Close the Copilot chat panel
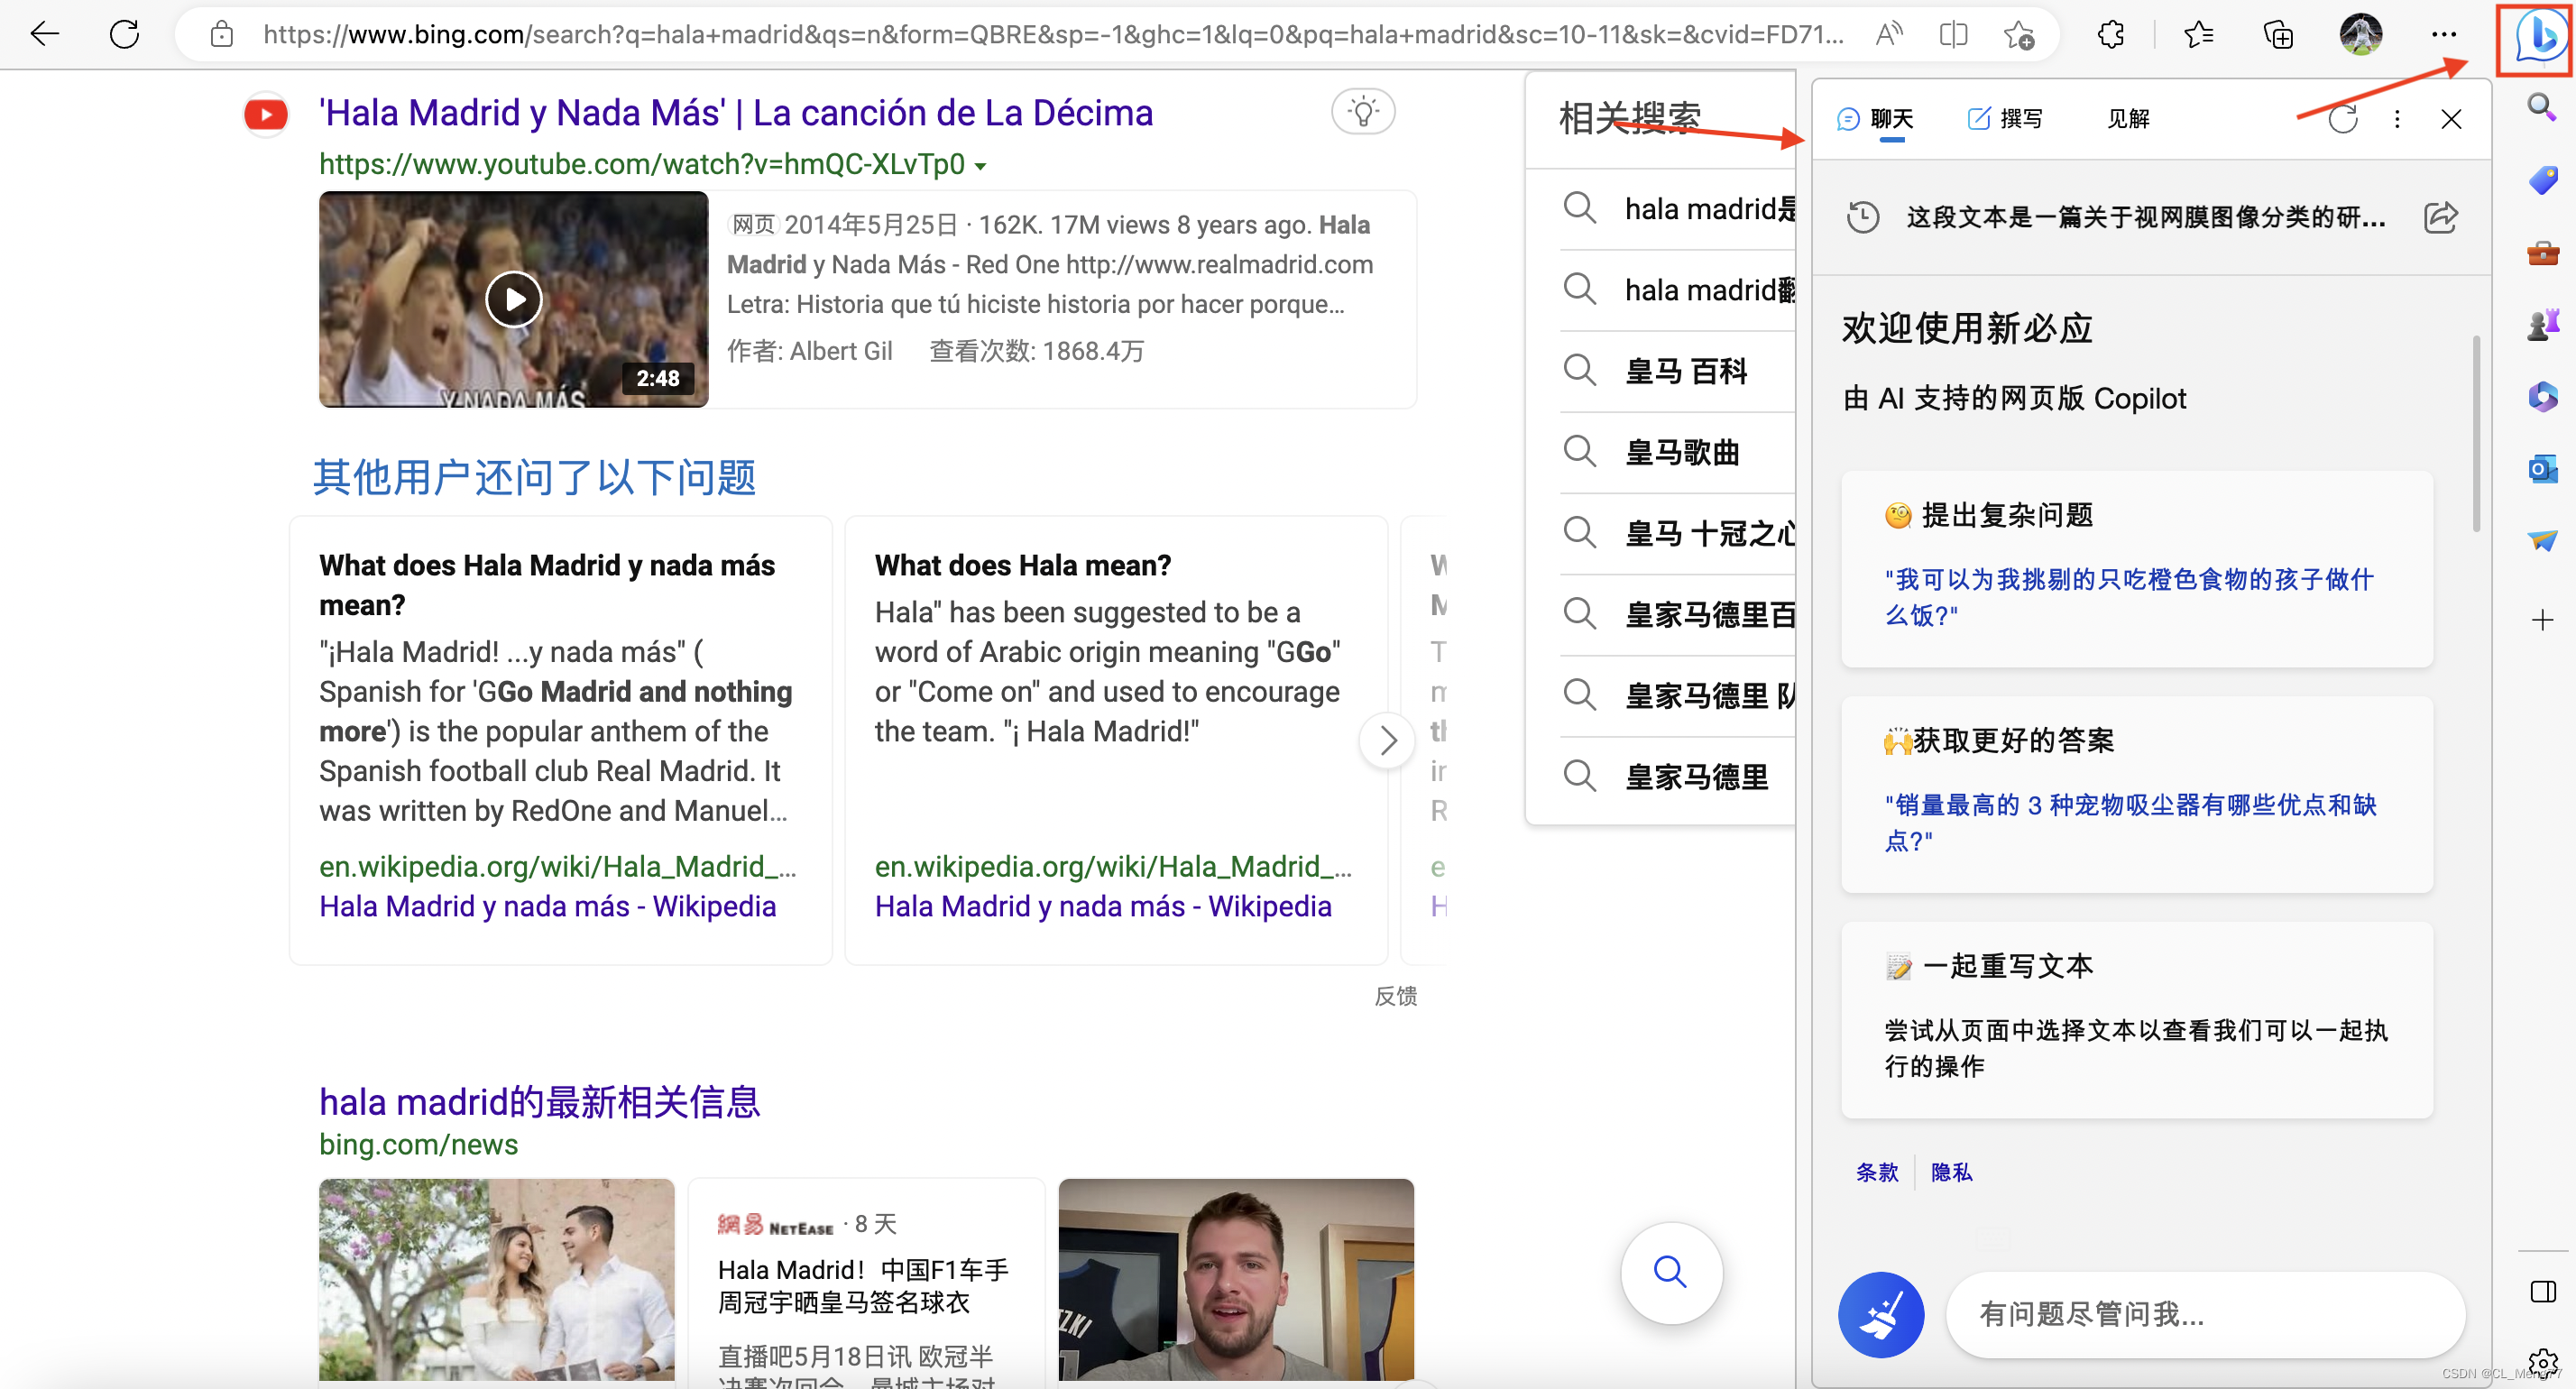The width and height of the screenshot is (2576, 1389). pyautogui.click(x=2451, y=119)
